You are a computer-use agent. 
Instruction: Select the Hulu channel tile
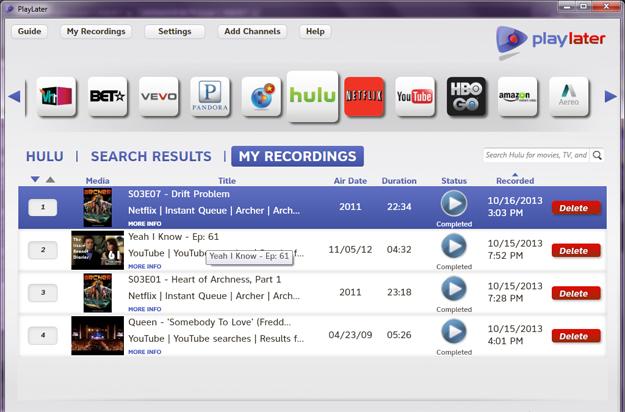click(312, 96)
